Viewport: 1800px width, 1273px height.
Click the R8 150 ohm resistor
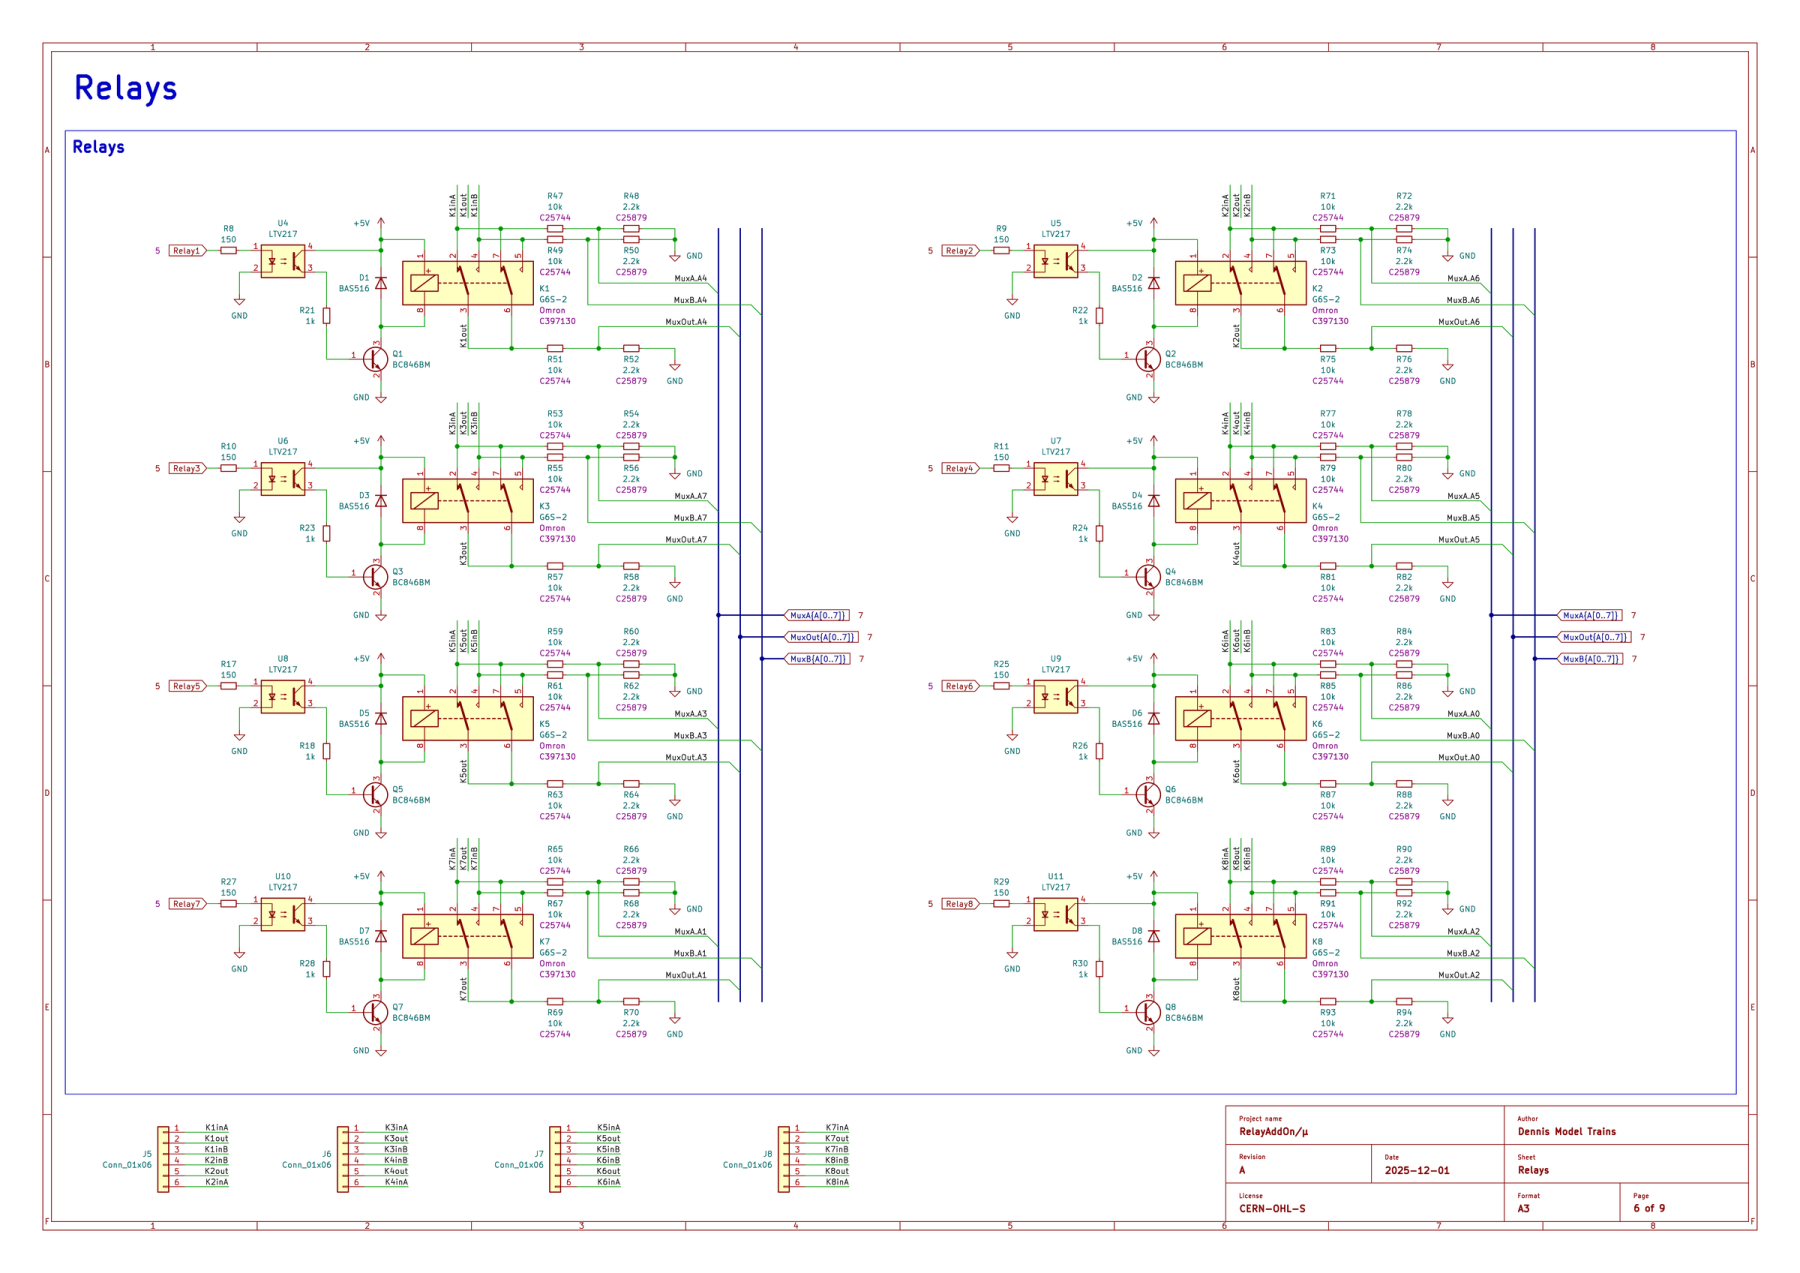coord(229,251)
